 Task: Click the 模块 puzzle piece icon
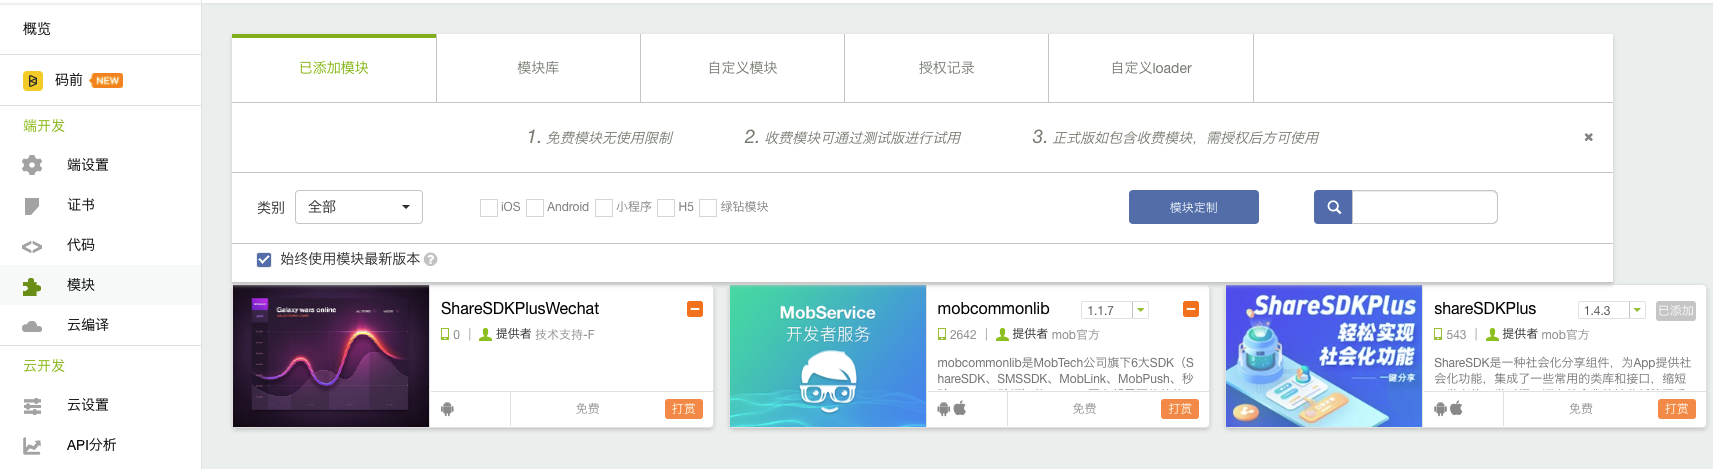tap(32, 286)
